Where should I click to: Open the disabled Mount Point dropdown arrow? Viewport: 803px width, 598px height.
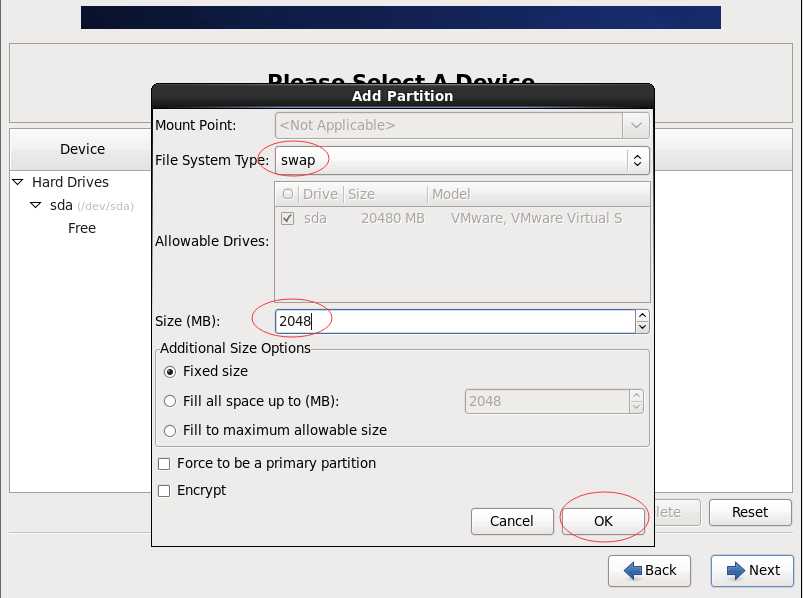click(x=636, y=125)
